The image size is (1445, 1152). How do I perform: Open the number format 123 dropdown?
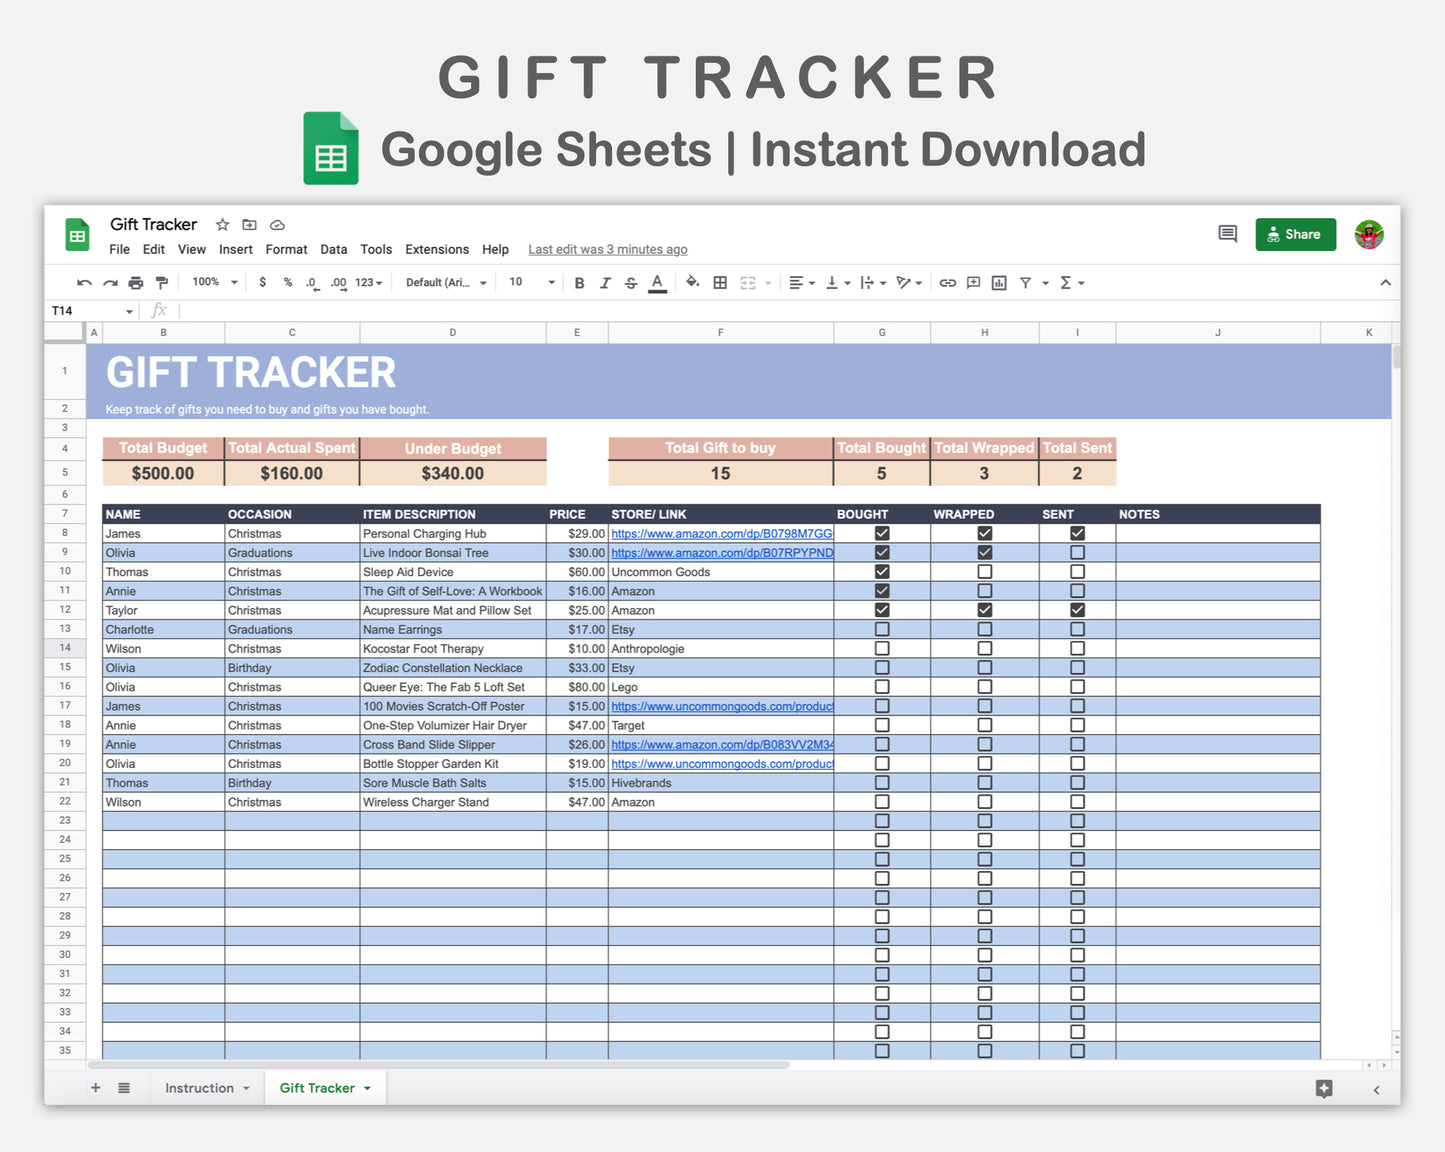[x=367, y=283]
